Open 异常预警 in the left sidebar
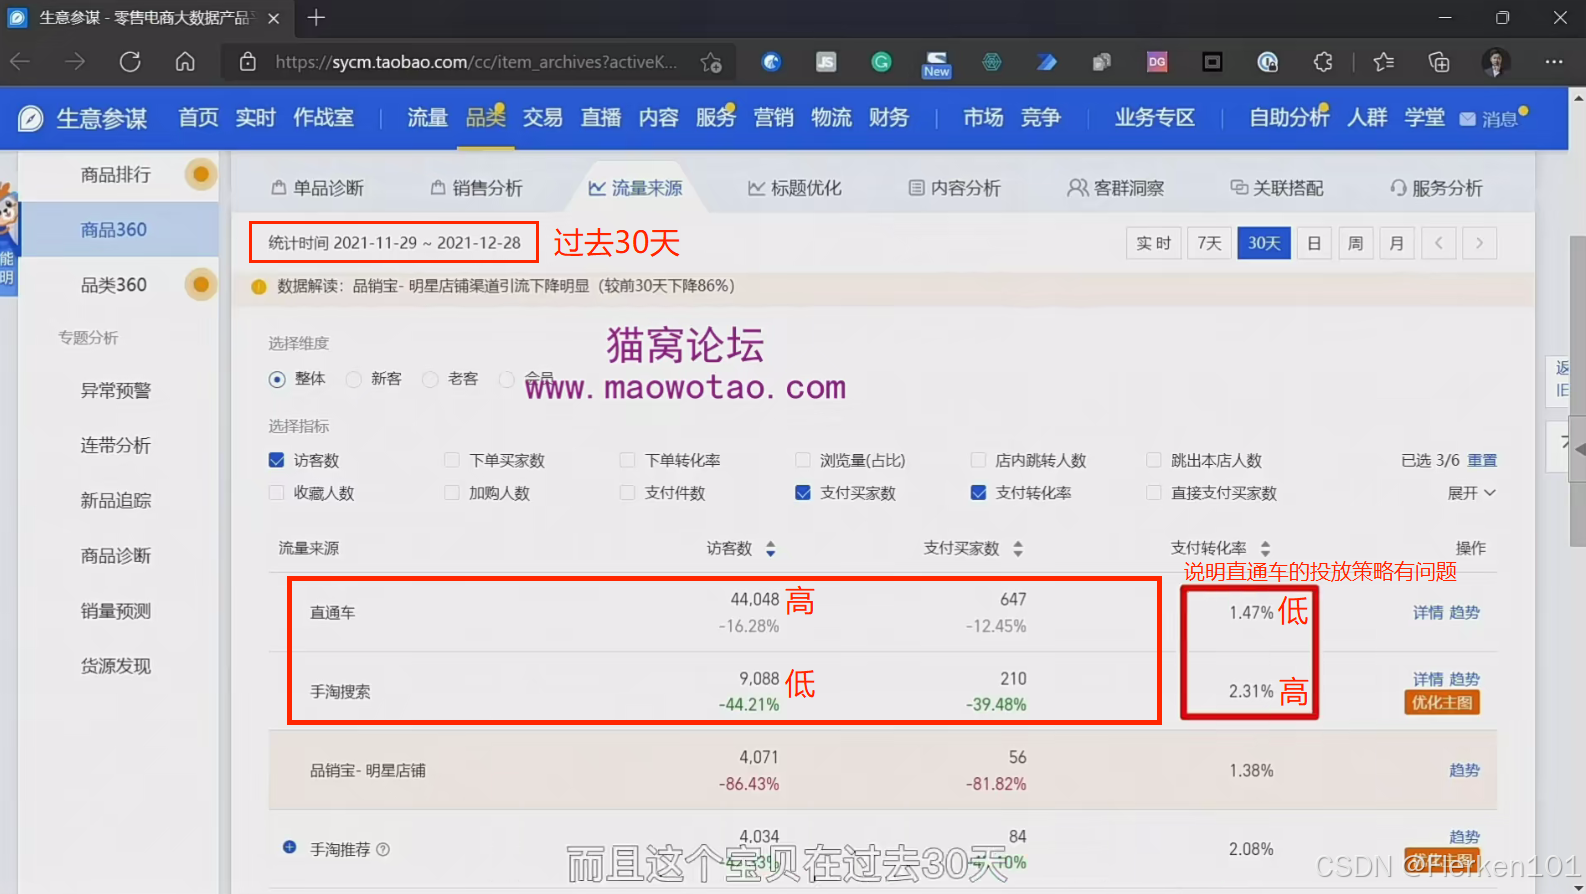 [116, 390]
